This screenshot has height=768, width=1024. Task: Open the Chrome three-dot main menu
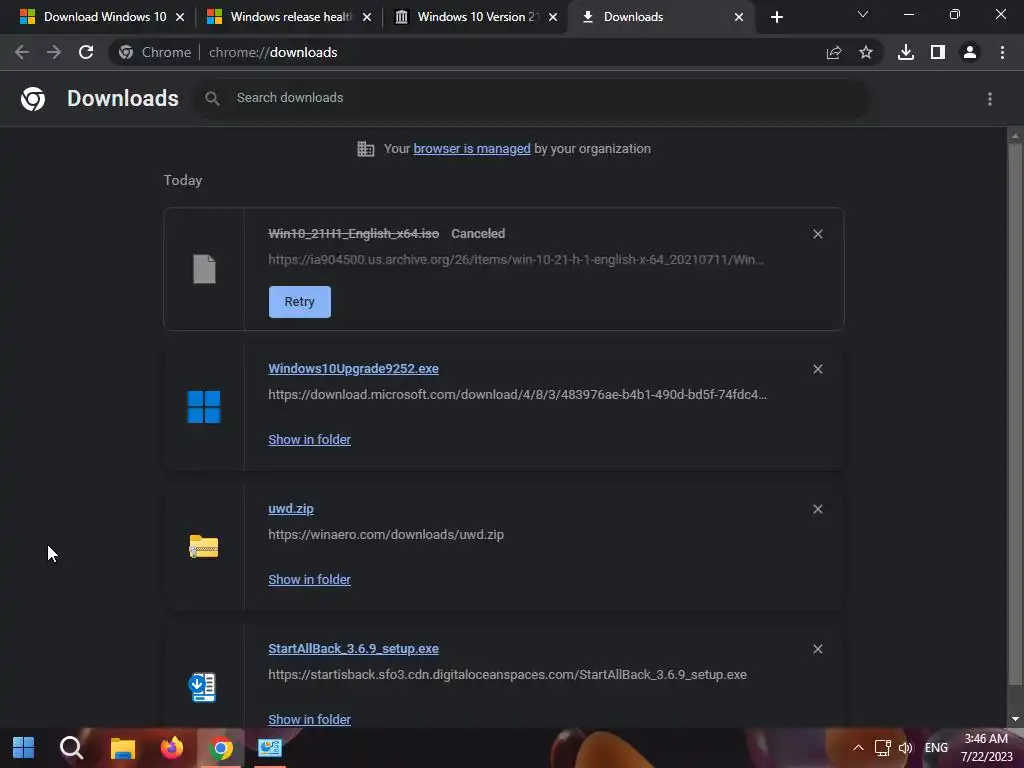[1002, 52]
